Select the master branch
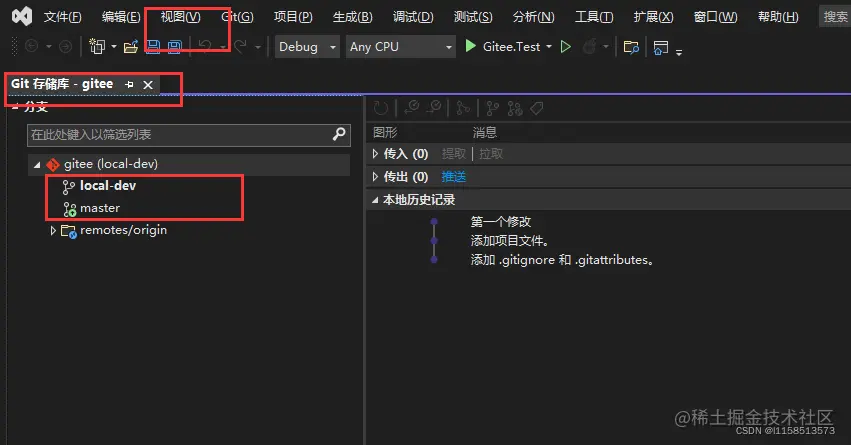 [100, 208]
